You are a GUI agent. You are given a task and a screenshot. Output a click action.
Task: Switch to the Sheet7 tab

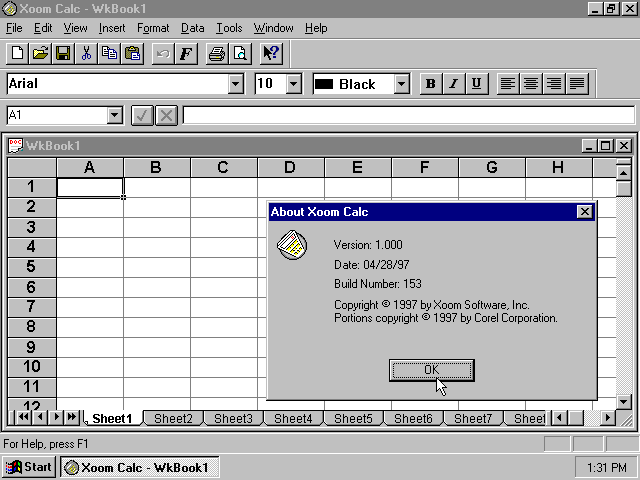click(x=473, y=419)
